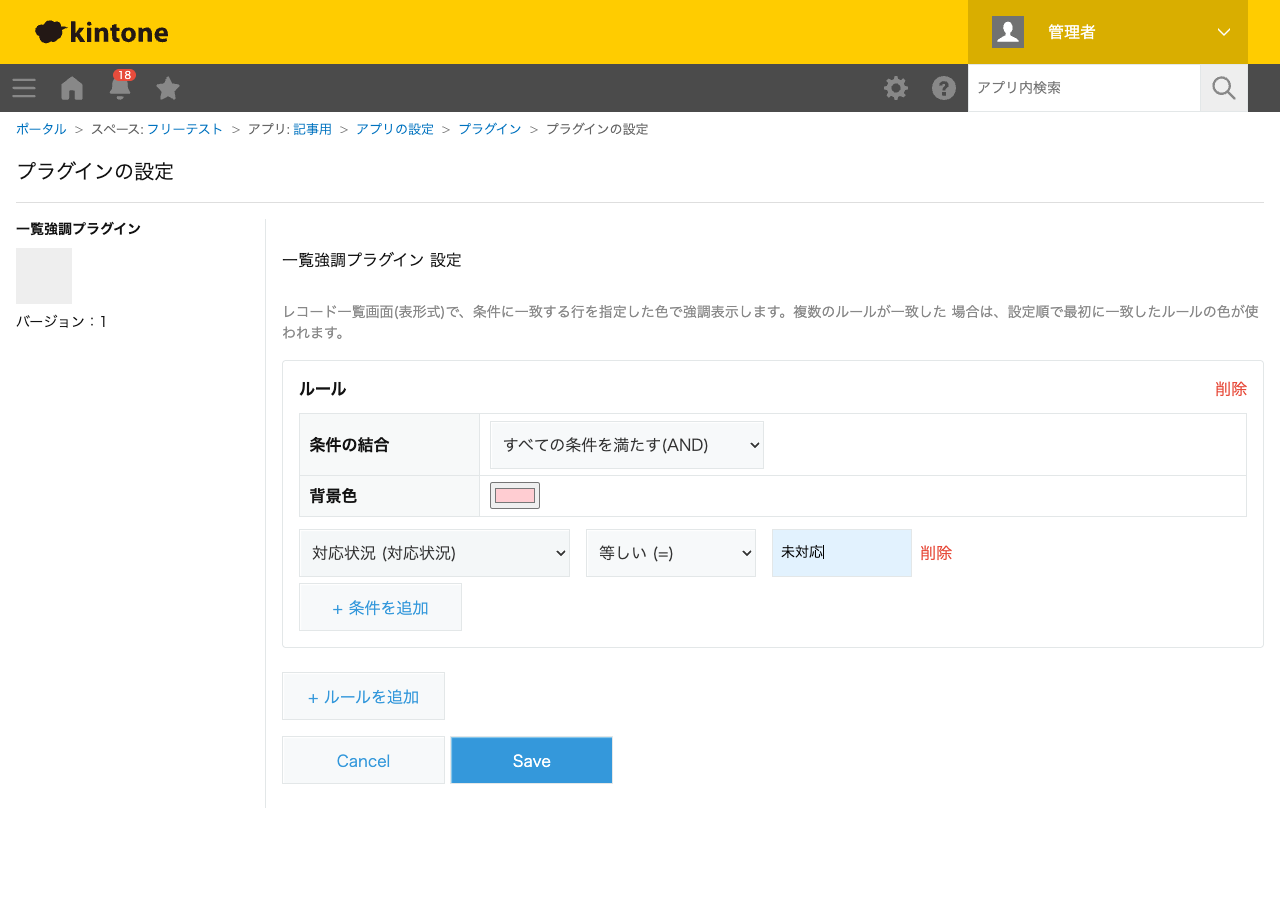Click the 背景色 label cell

[x=389, y=496]
